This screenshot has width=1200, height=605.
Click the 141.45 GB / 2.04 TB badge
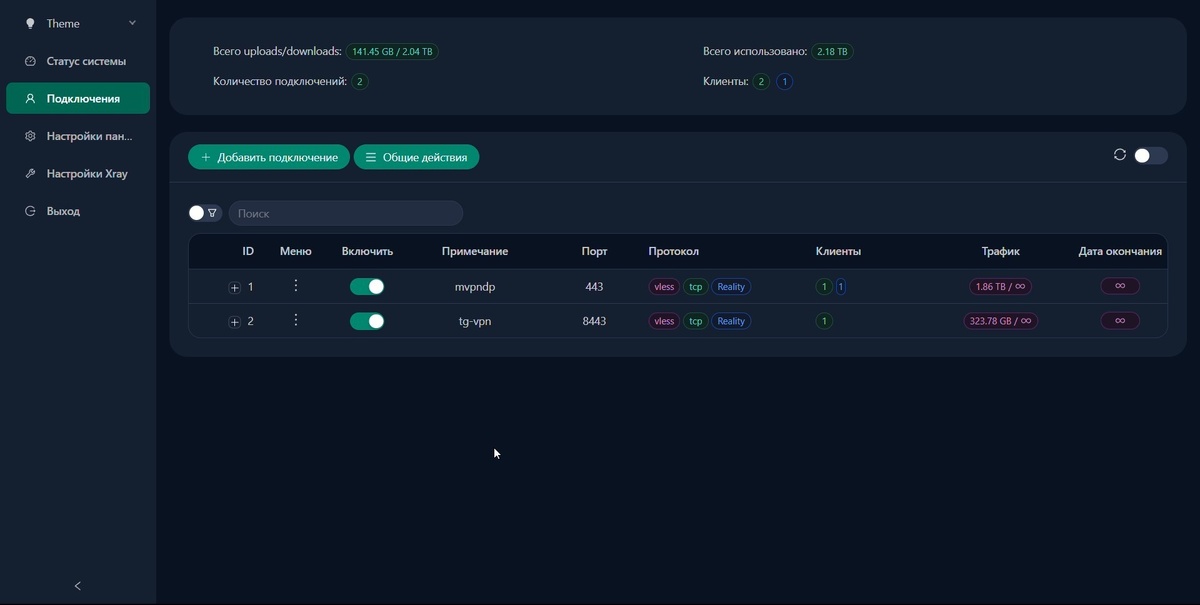392,51
